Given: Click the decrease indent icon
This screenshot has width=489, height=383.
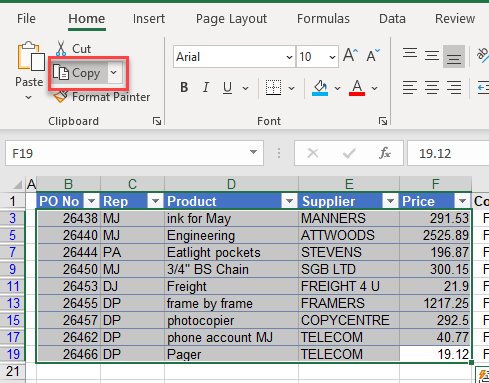Looking at the screenshot, I should click(483, 88).
